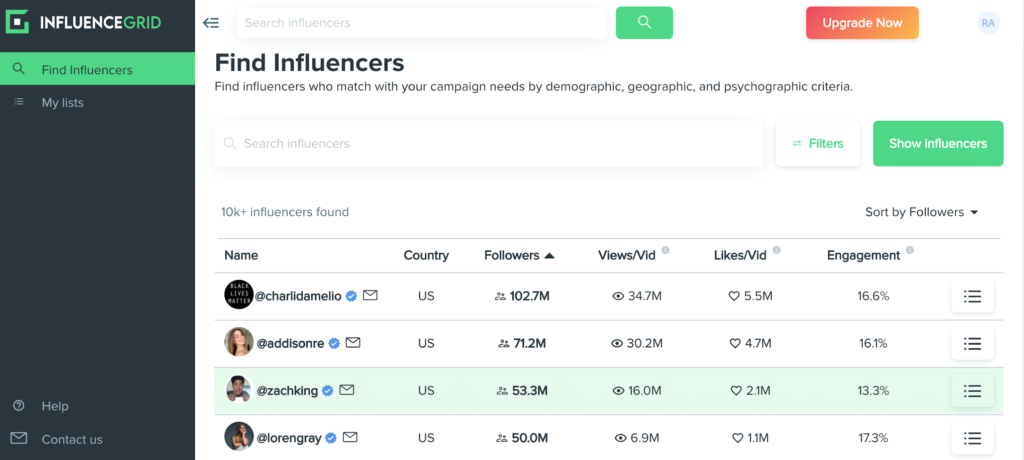
Task: Click the Likes/Vid column header
Action: point(740,255)
